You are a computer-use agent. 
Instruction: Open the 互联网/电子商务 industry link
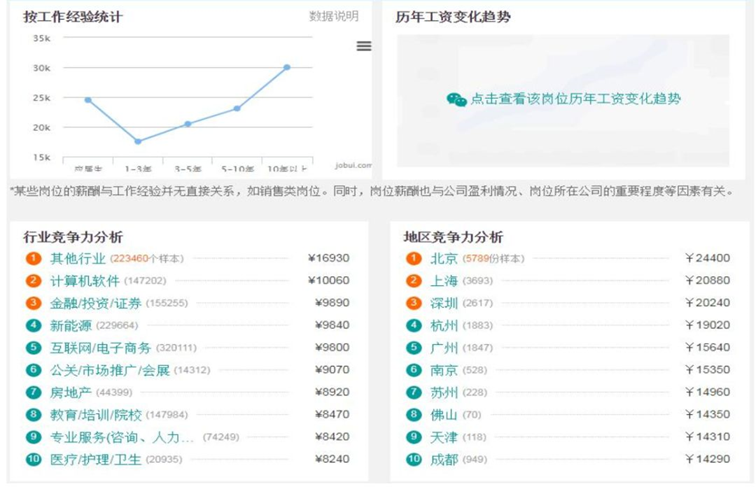click(x=101, y=348)
